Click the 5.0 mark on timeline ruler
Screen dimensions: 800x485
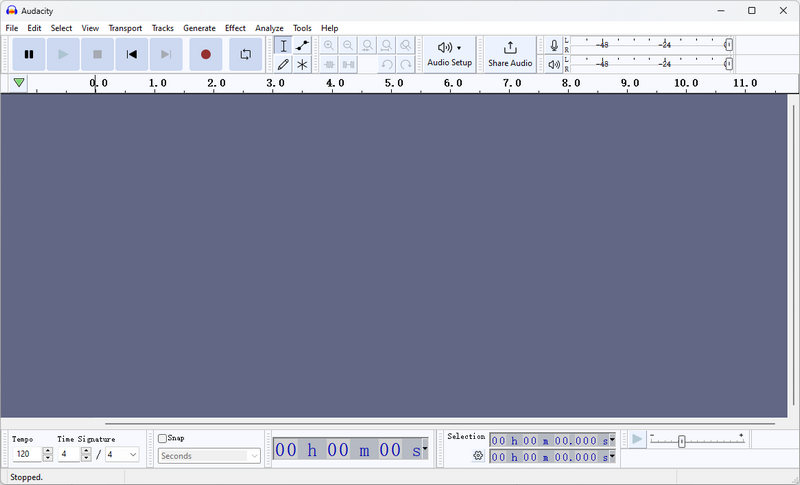coord(394,83)
